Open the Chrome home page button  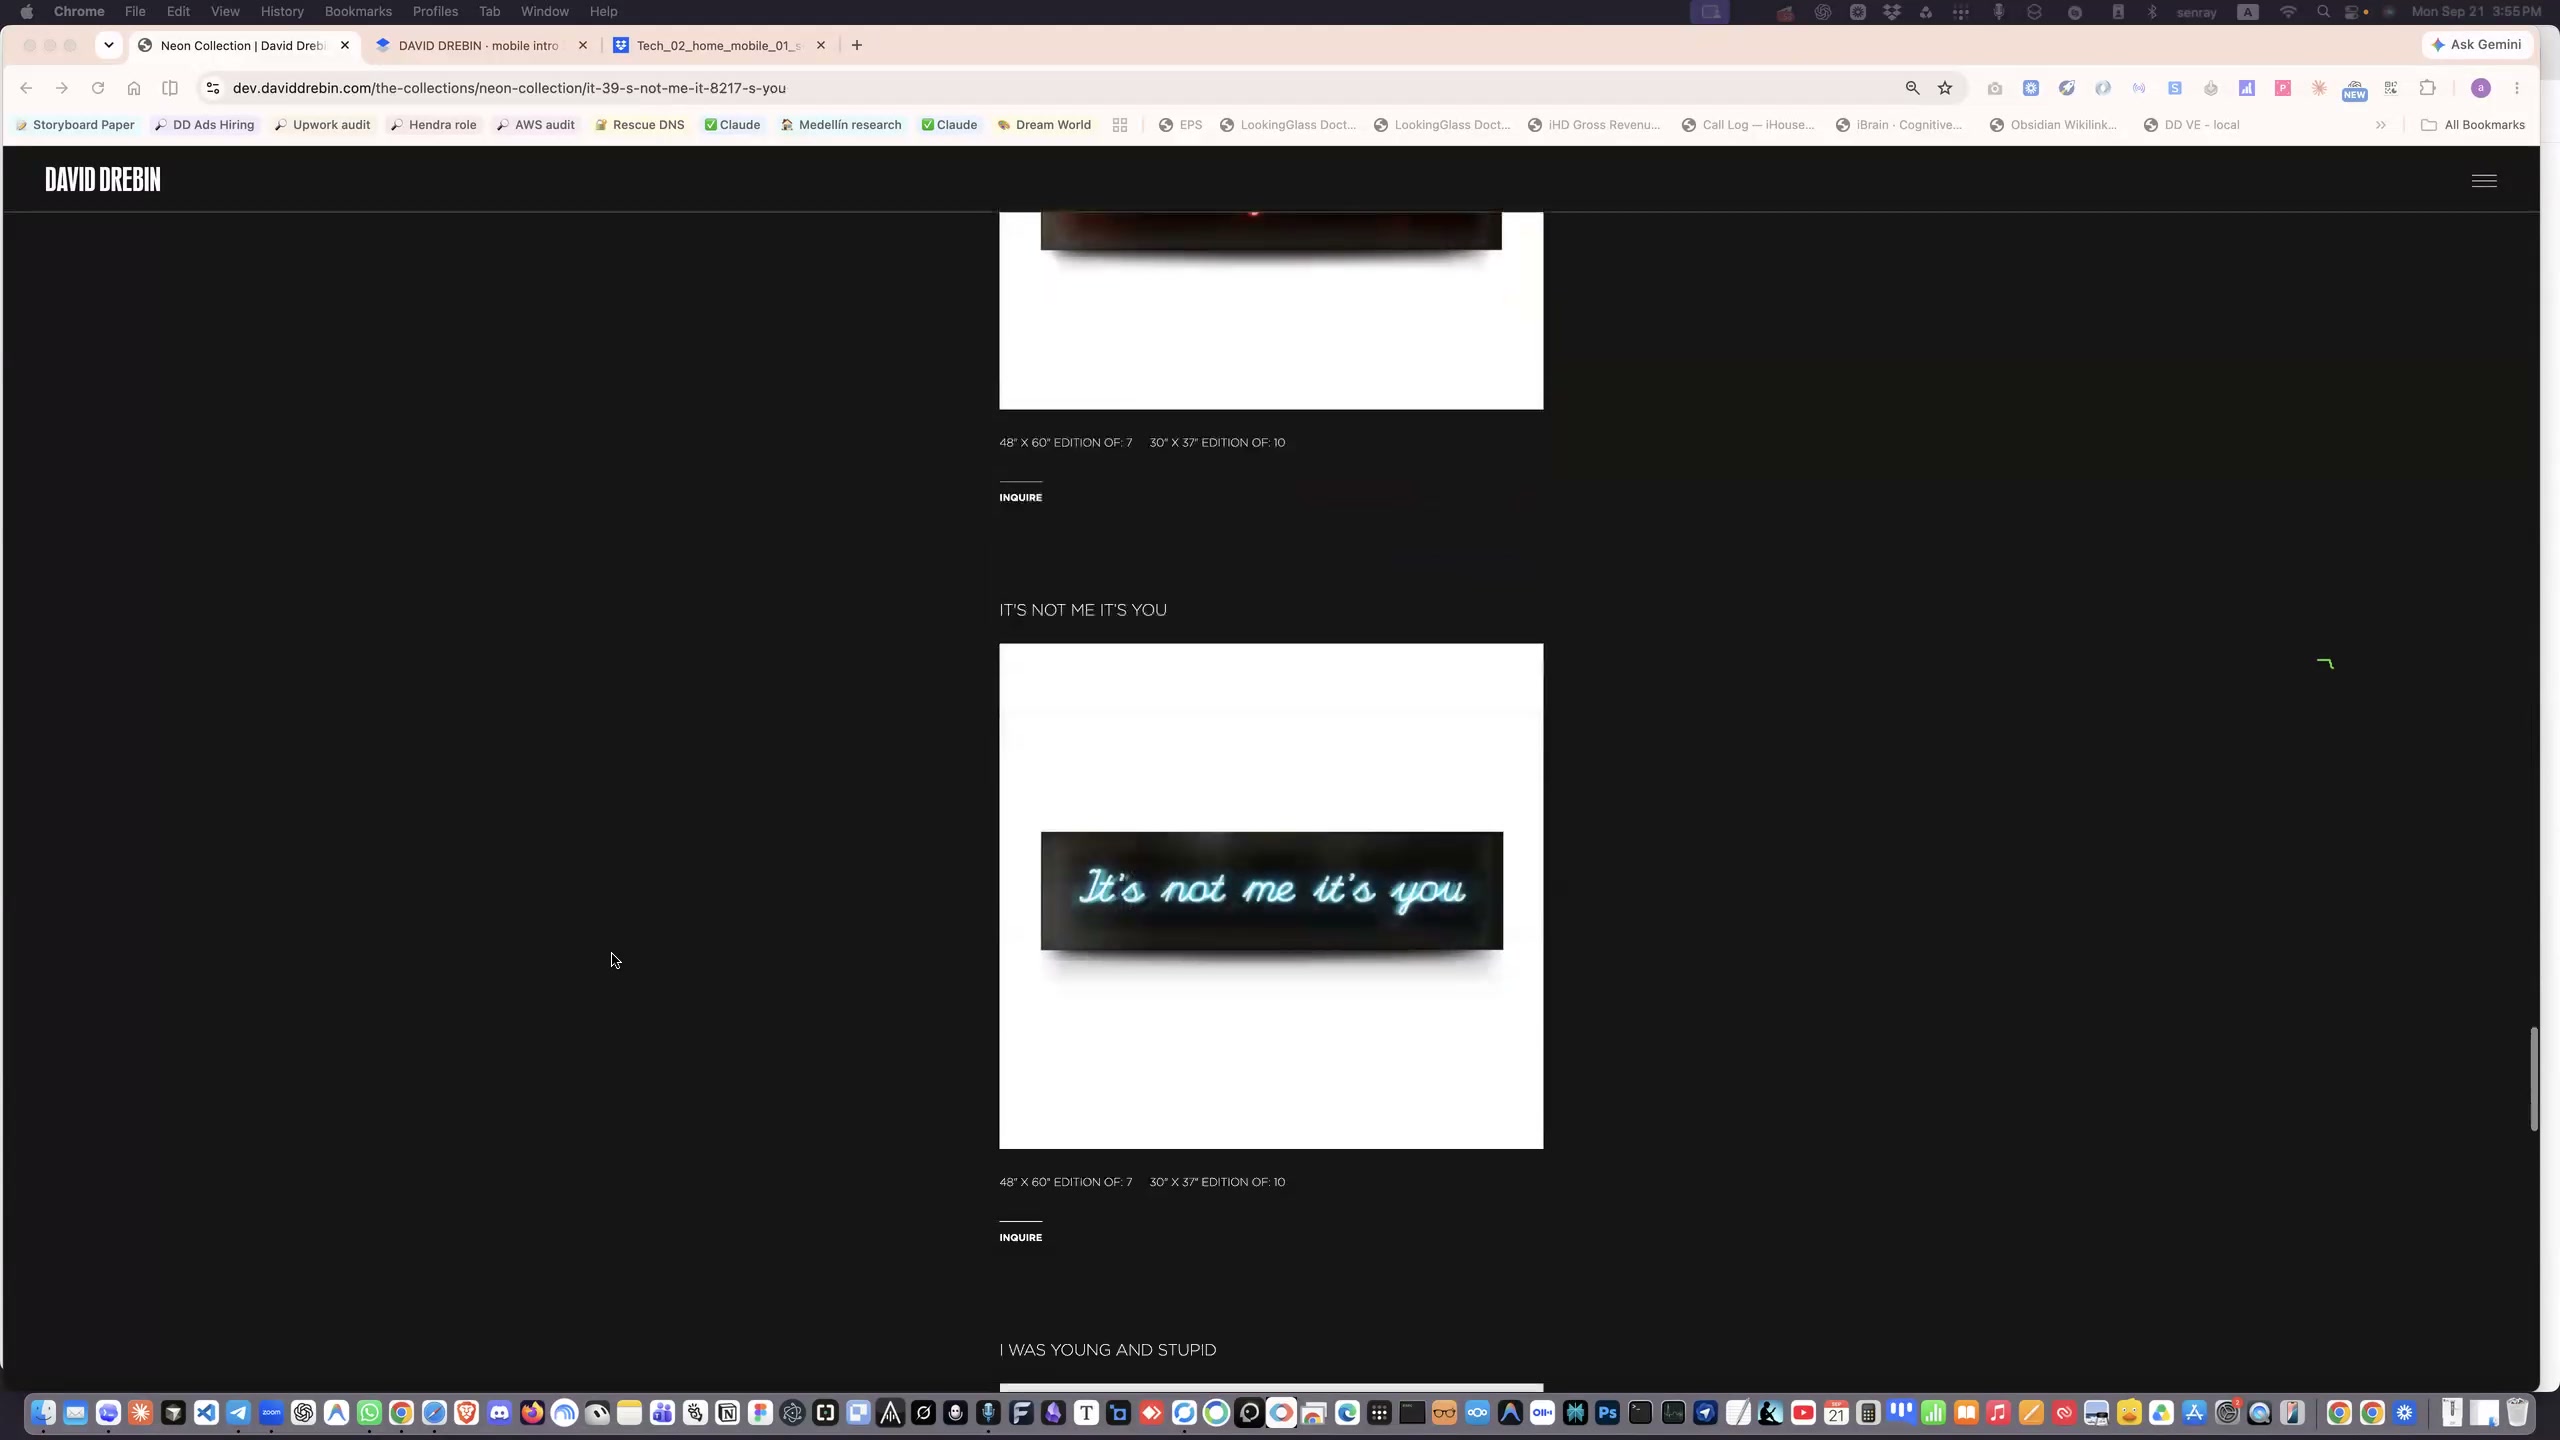tap(134, 88)
